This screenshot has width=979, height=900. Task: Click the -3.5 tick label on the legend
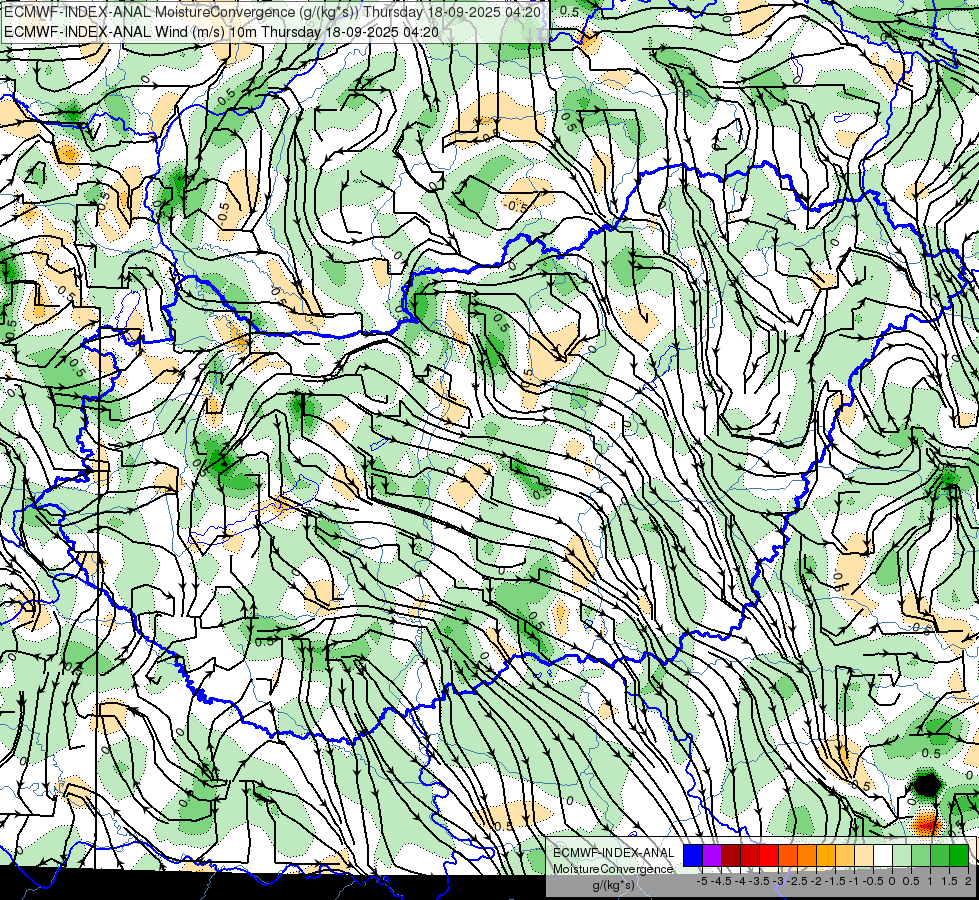tap(760, 881)
